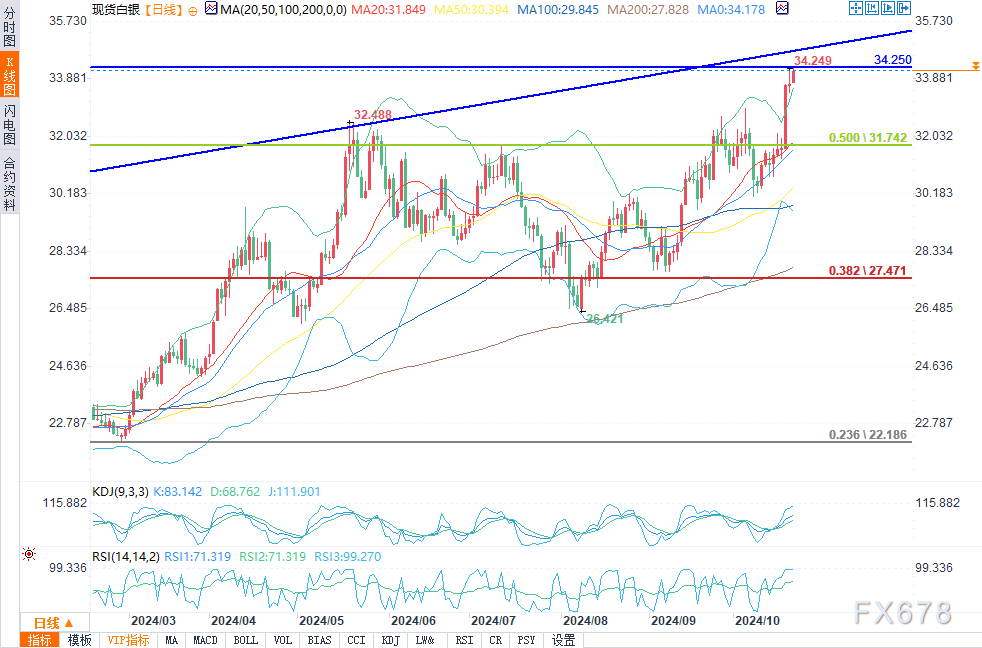Image resolution: width=982 pixels, height=648 pixels.
Task: Click the 2024/06 date axis label
Action: [x=413, y=620]
